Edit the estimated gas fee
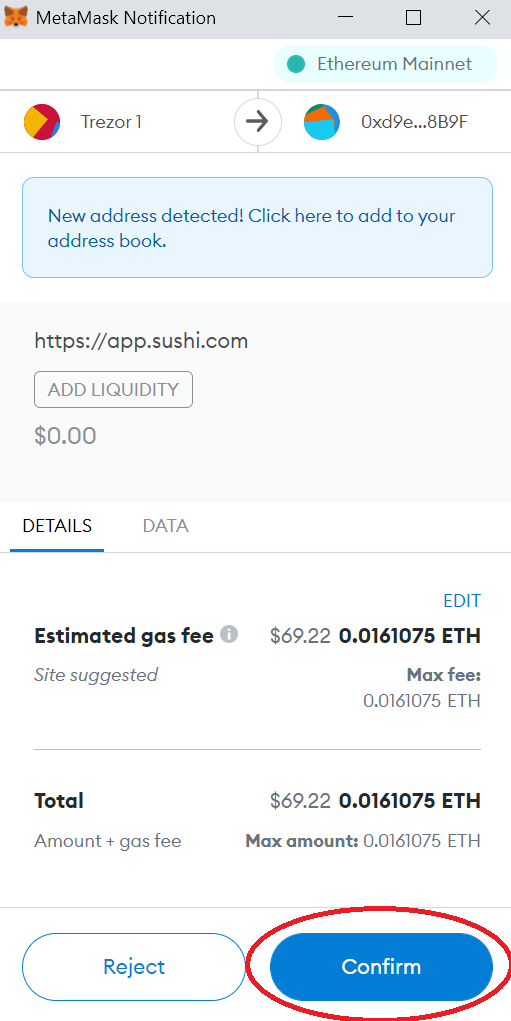The height and width of the screenshot is (1021, 511). pos(462,600)
